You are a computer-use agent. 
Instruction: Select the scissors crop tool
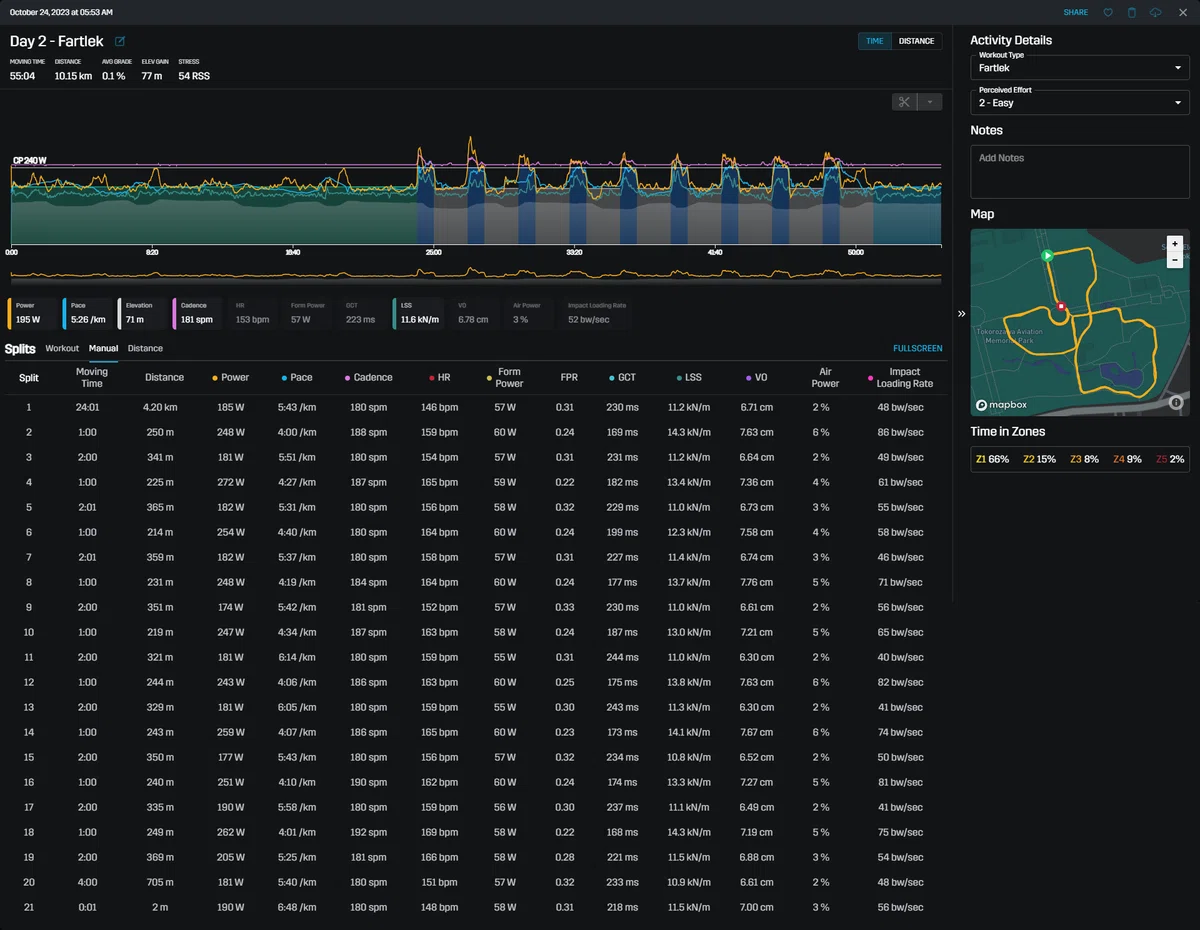pyautogui.click(x=904, y=102)
